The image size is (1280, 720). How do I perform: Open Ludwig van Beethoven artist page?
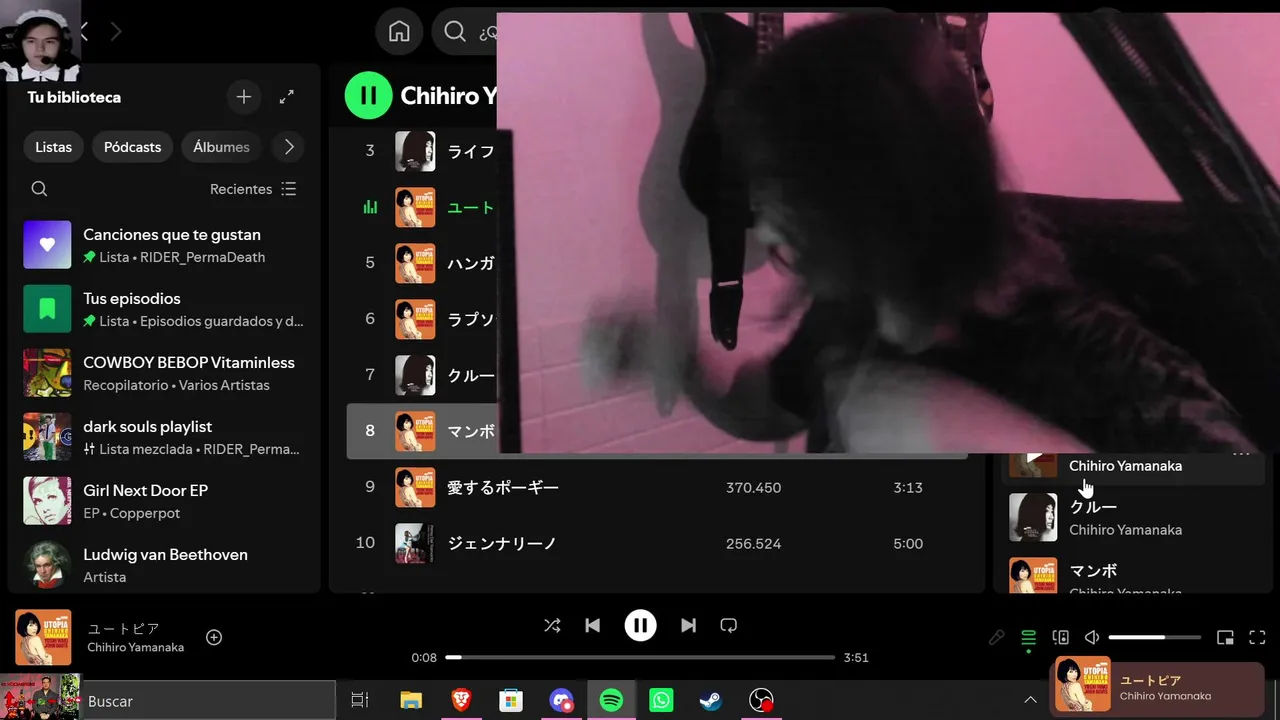pyautogui.click(x=164, y=565)
